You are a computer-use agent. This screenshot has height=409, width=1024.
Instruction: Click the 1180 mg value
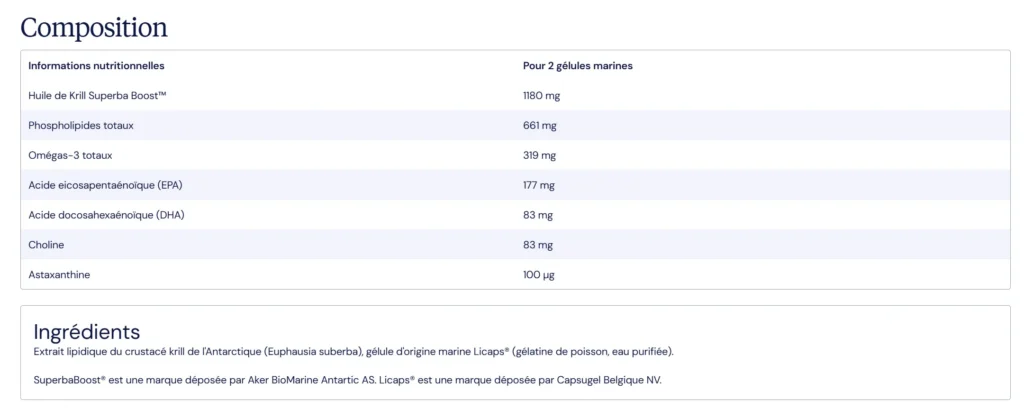pyautogui.click(x=541, y=95)
